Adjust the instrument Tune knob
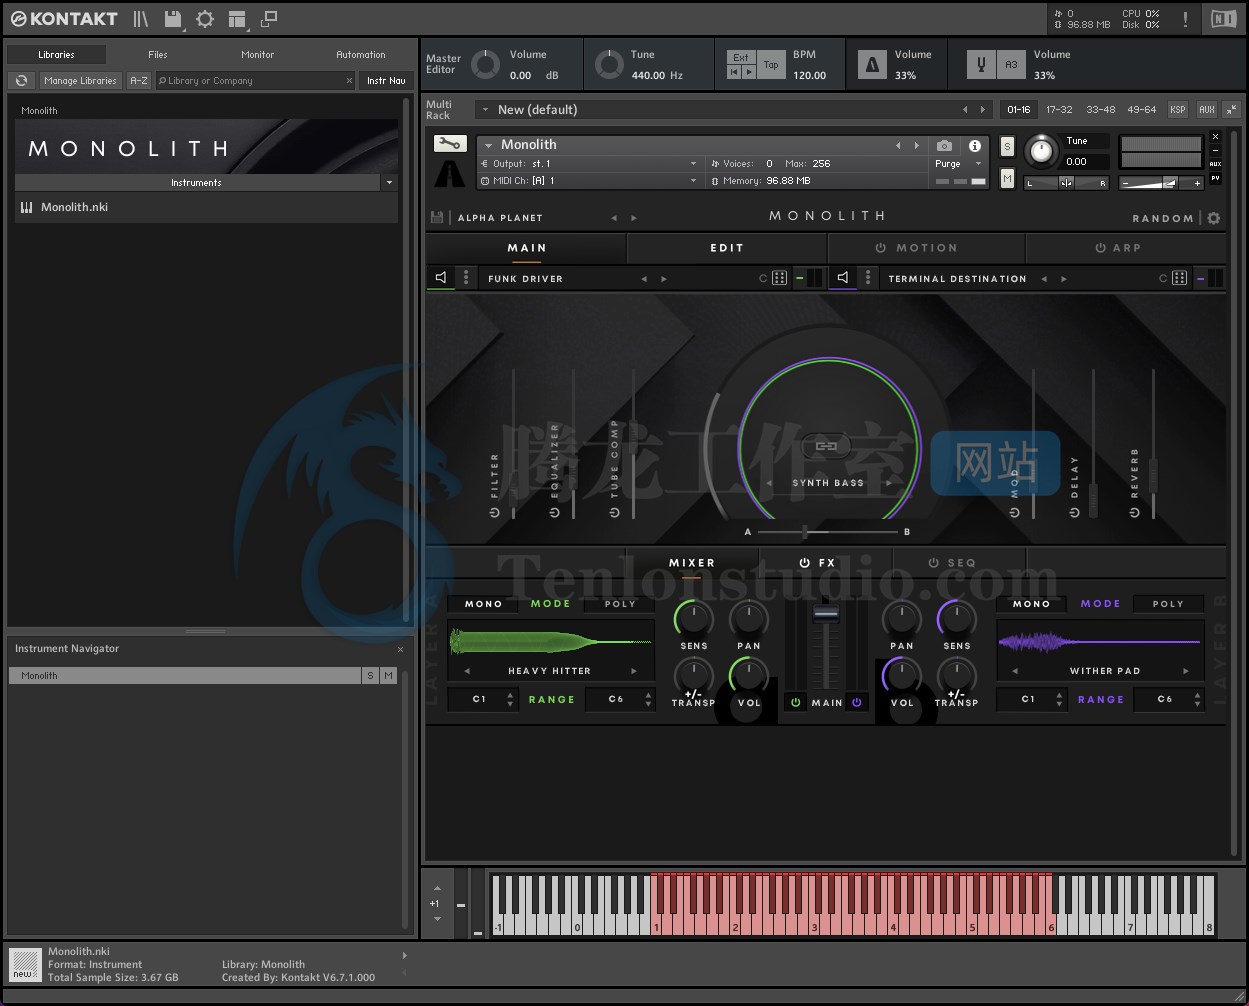Image resolution: width=1249 pixels, height=1006 pixels. [x=1042, y=151]
